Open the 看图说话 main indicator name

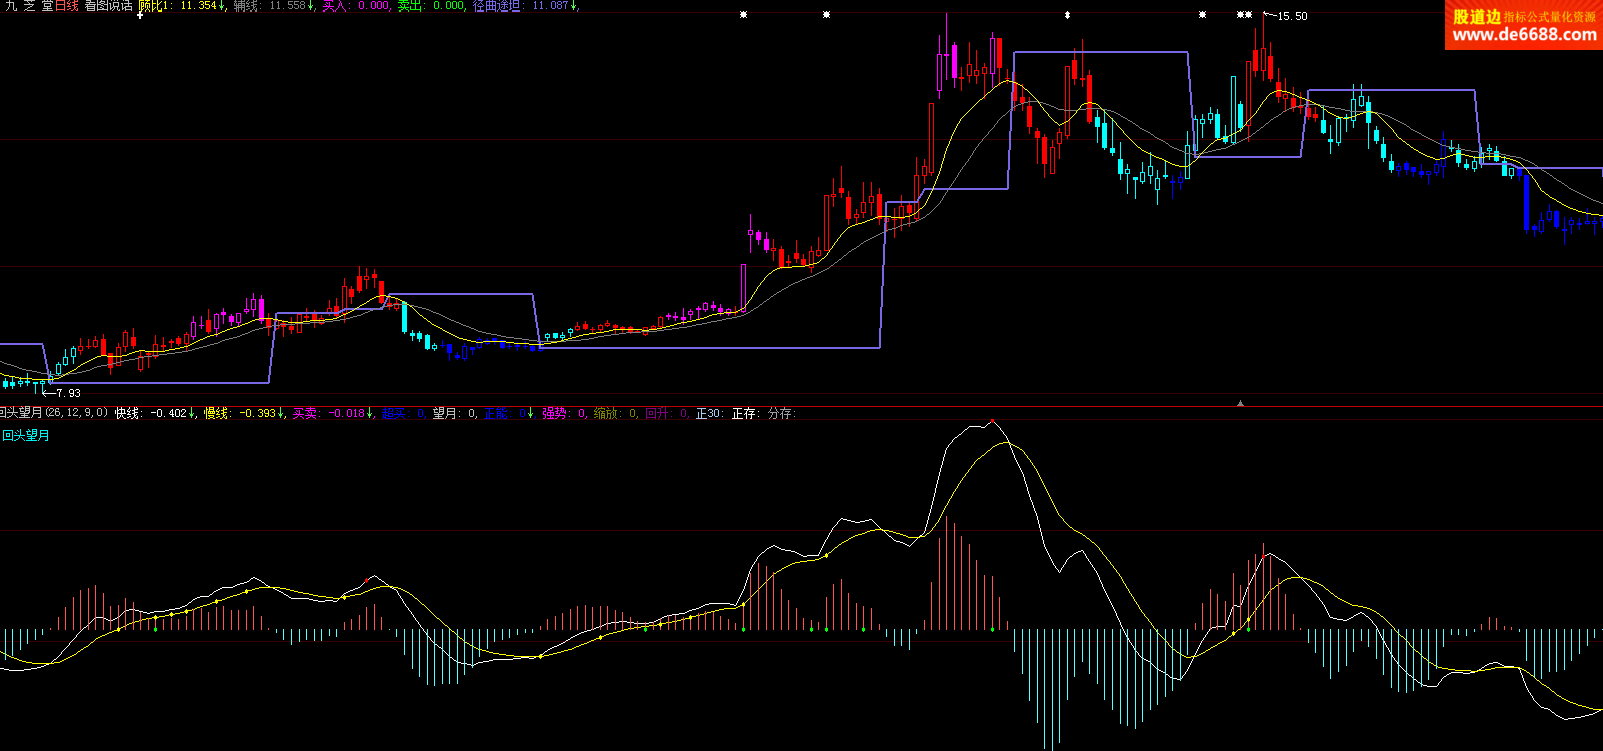click(x=108, y=6)
